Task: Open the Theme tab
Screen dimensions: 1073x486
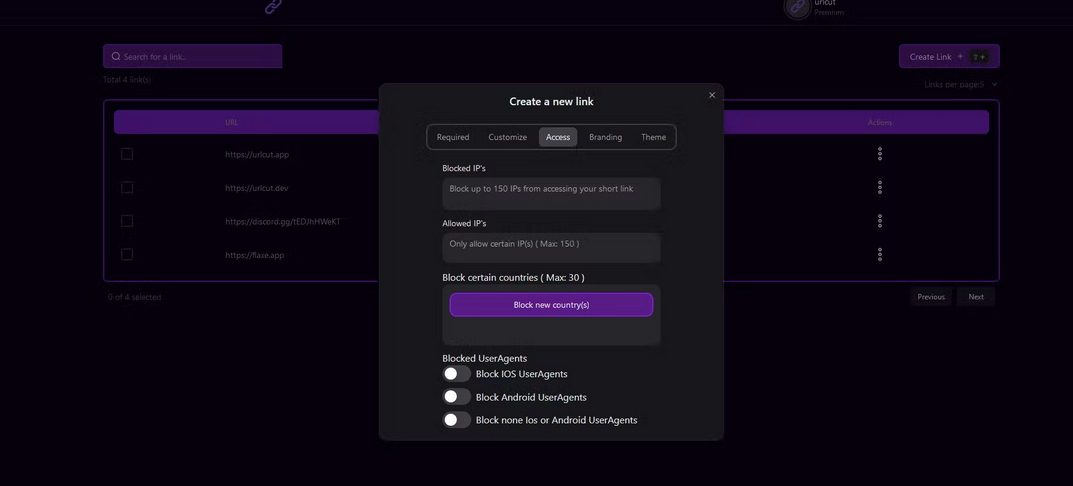Action: [x=654, y=137]
